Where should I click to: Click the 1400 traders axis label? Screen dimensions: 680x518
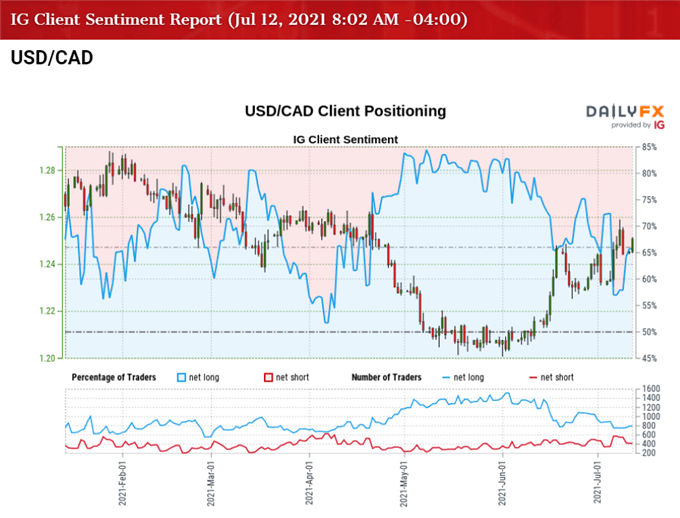(x=651, y=398)
